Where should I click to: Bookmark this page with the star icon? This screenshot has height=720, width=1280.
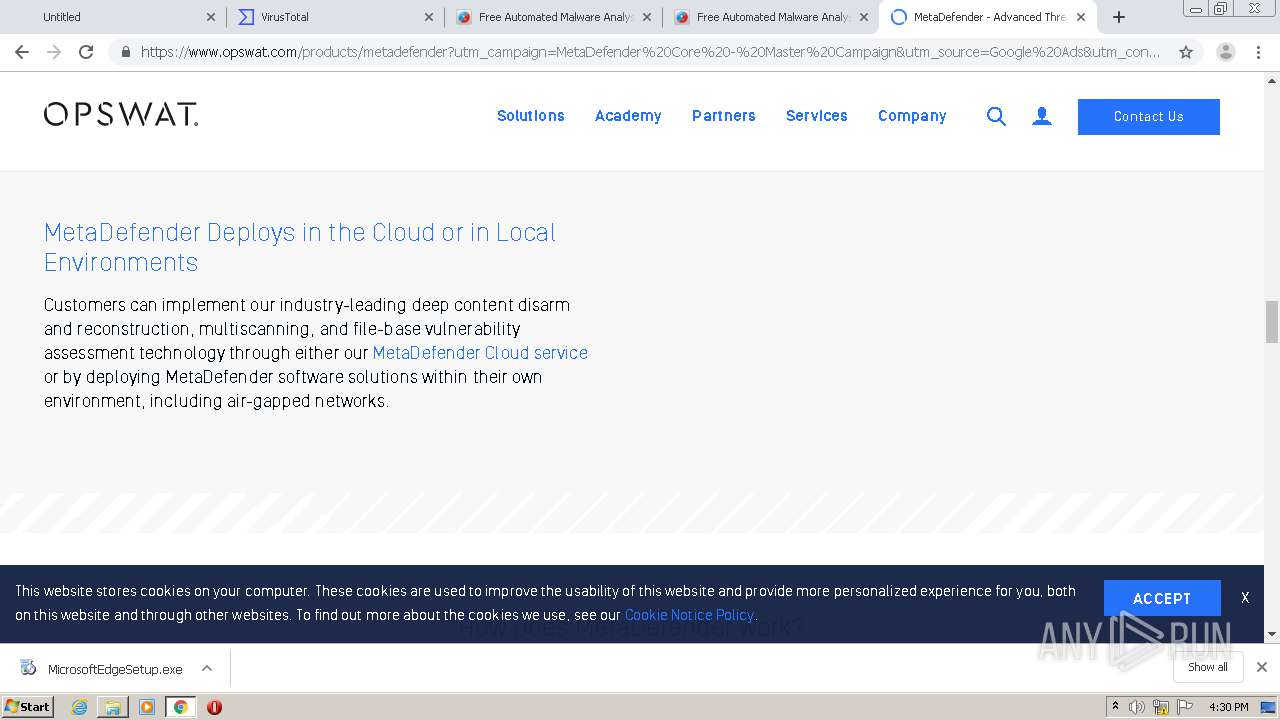[x=1186, y=52]
